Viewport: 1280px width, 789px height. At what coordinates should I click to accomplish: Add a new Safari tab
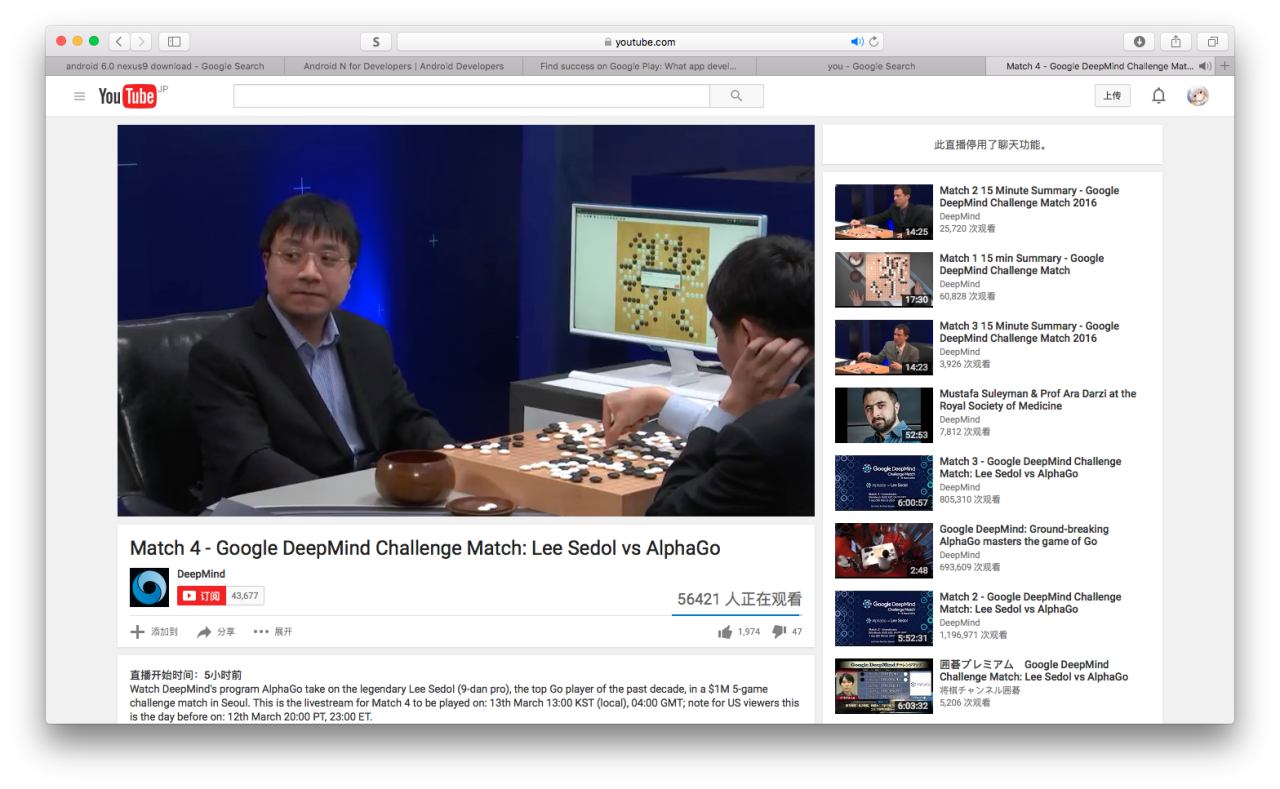coord(1225,66)
